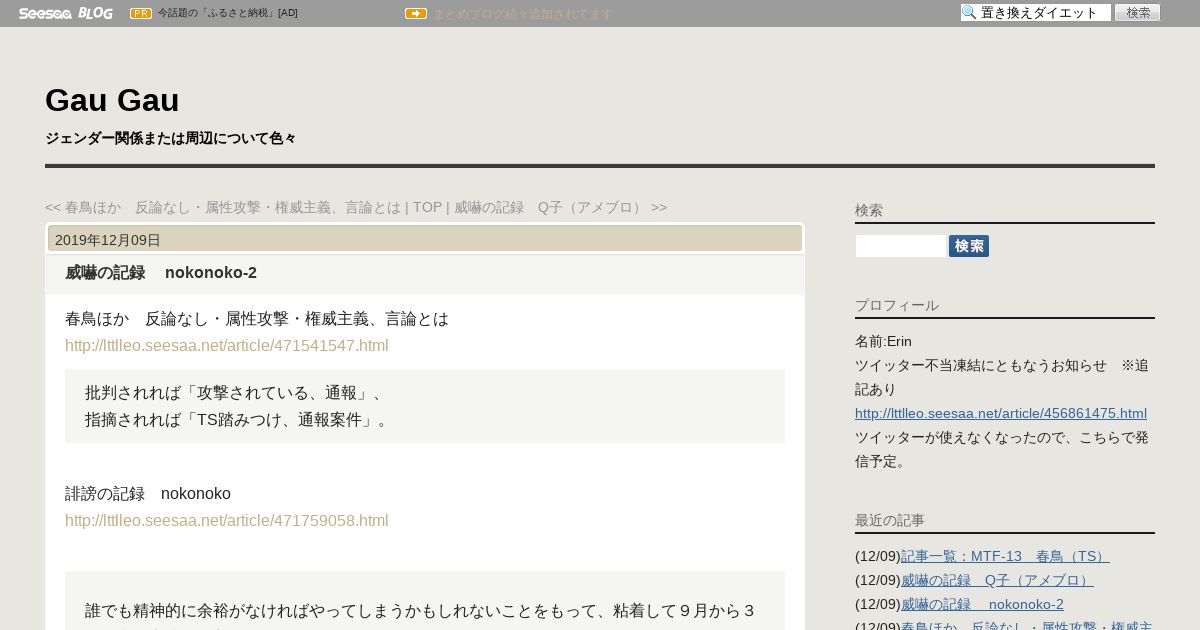Open the Gau Gau blog title
1200x630 pixels.
(x=112, y=100)
